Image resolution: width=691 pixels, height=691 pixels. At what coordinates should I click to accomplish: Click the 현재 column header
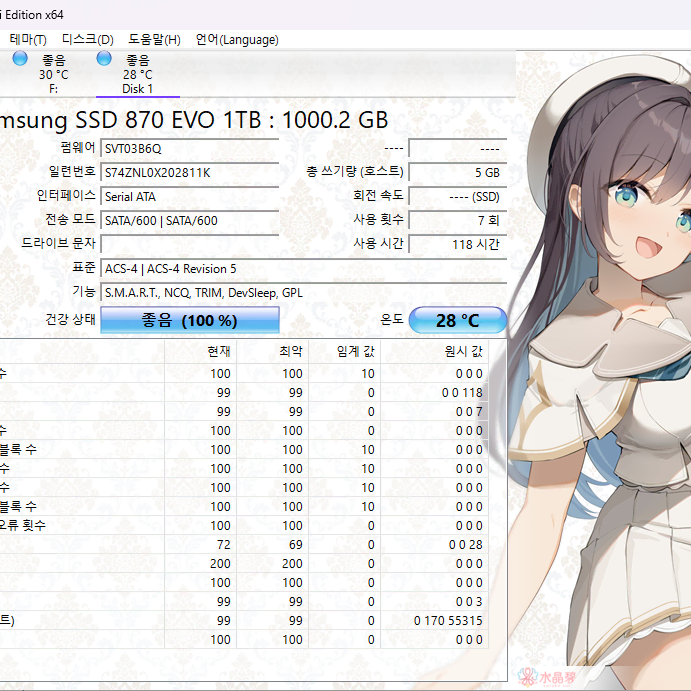(201, 351)
